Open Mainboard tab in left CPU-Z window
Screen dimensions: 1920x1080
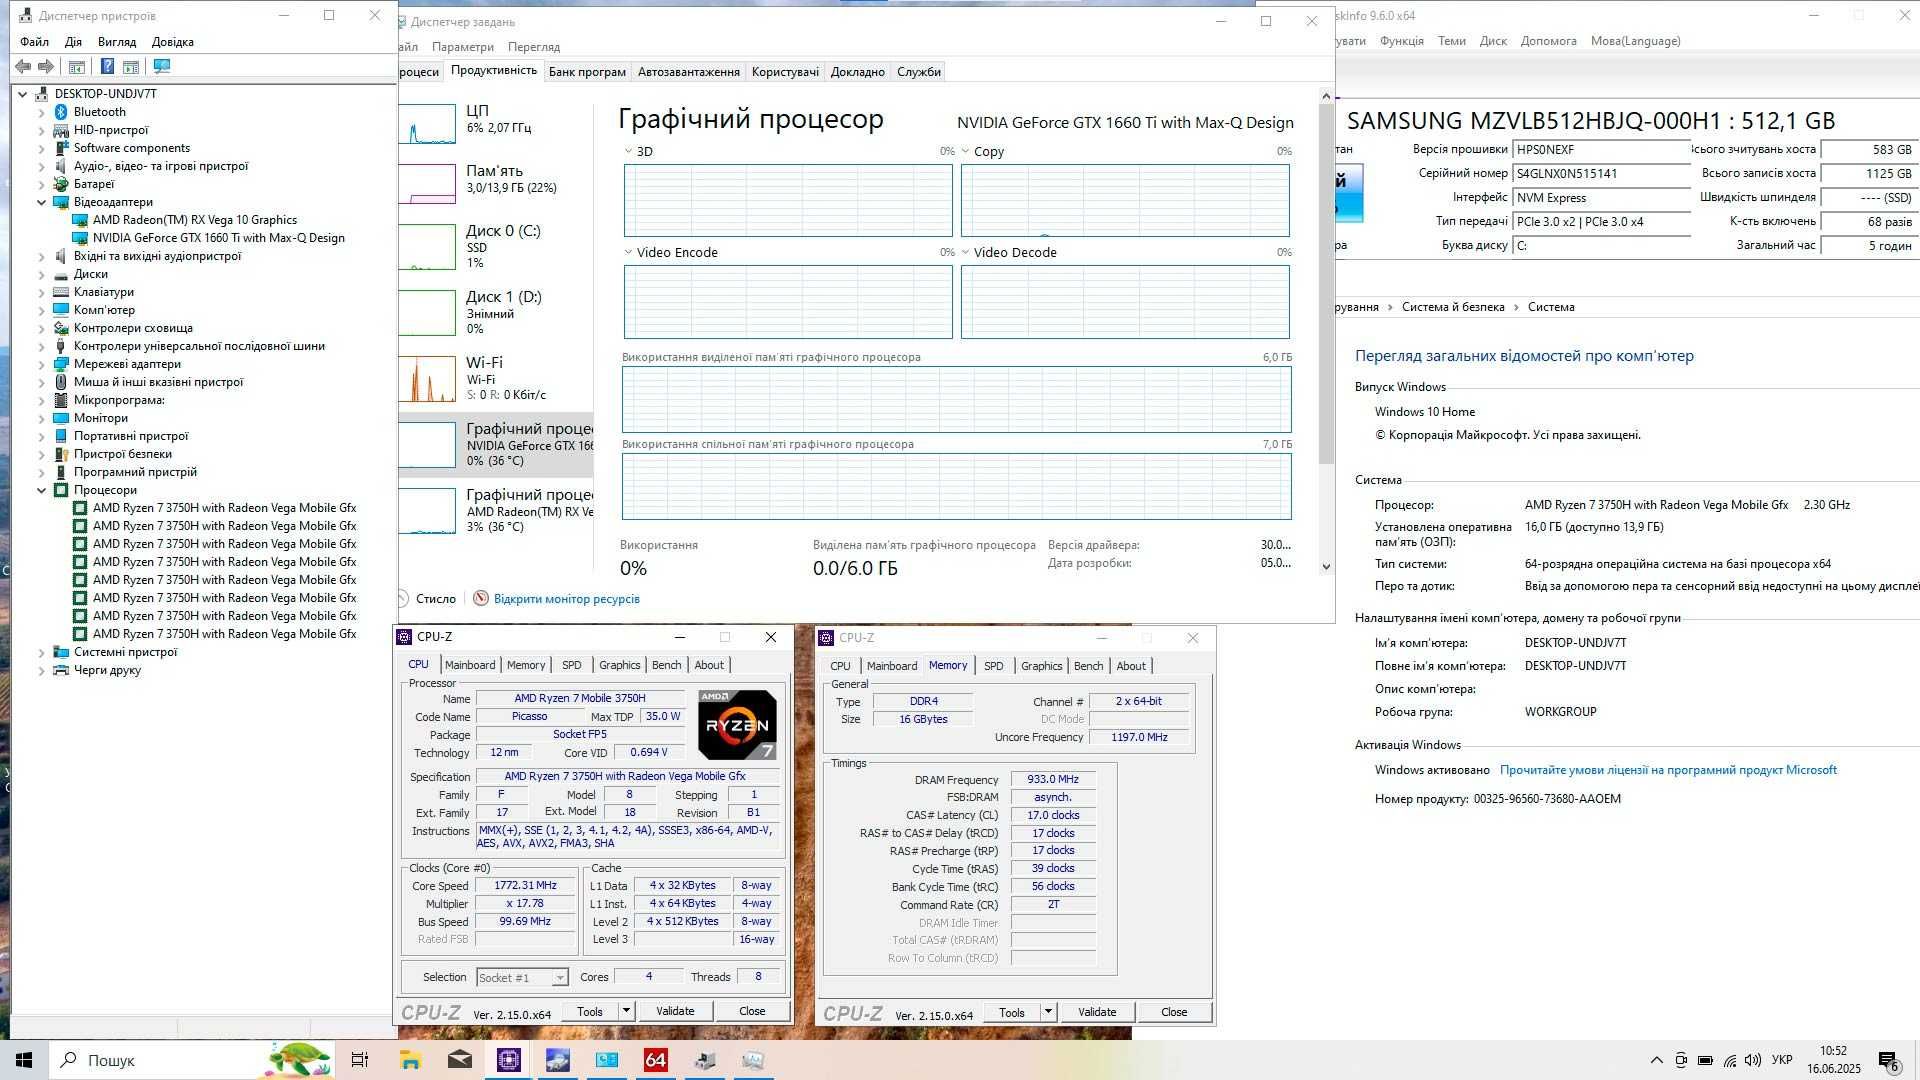[470, 665]
